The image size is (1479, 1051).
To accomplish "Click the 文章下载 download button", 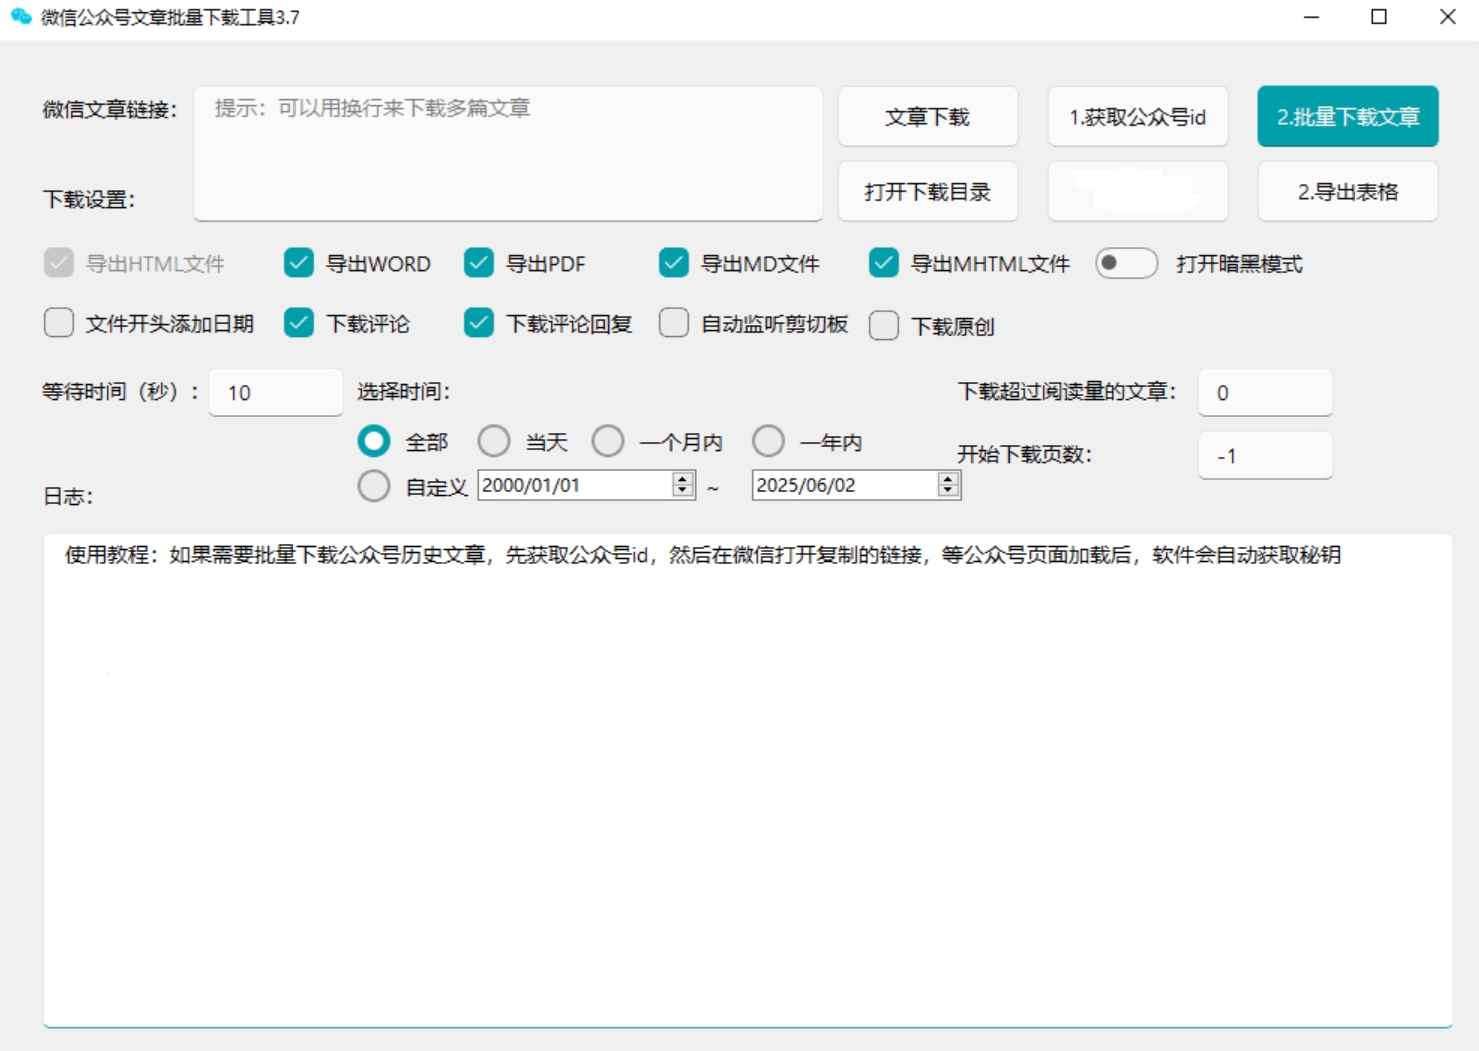I will [928, 116].
